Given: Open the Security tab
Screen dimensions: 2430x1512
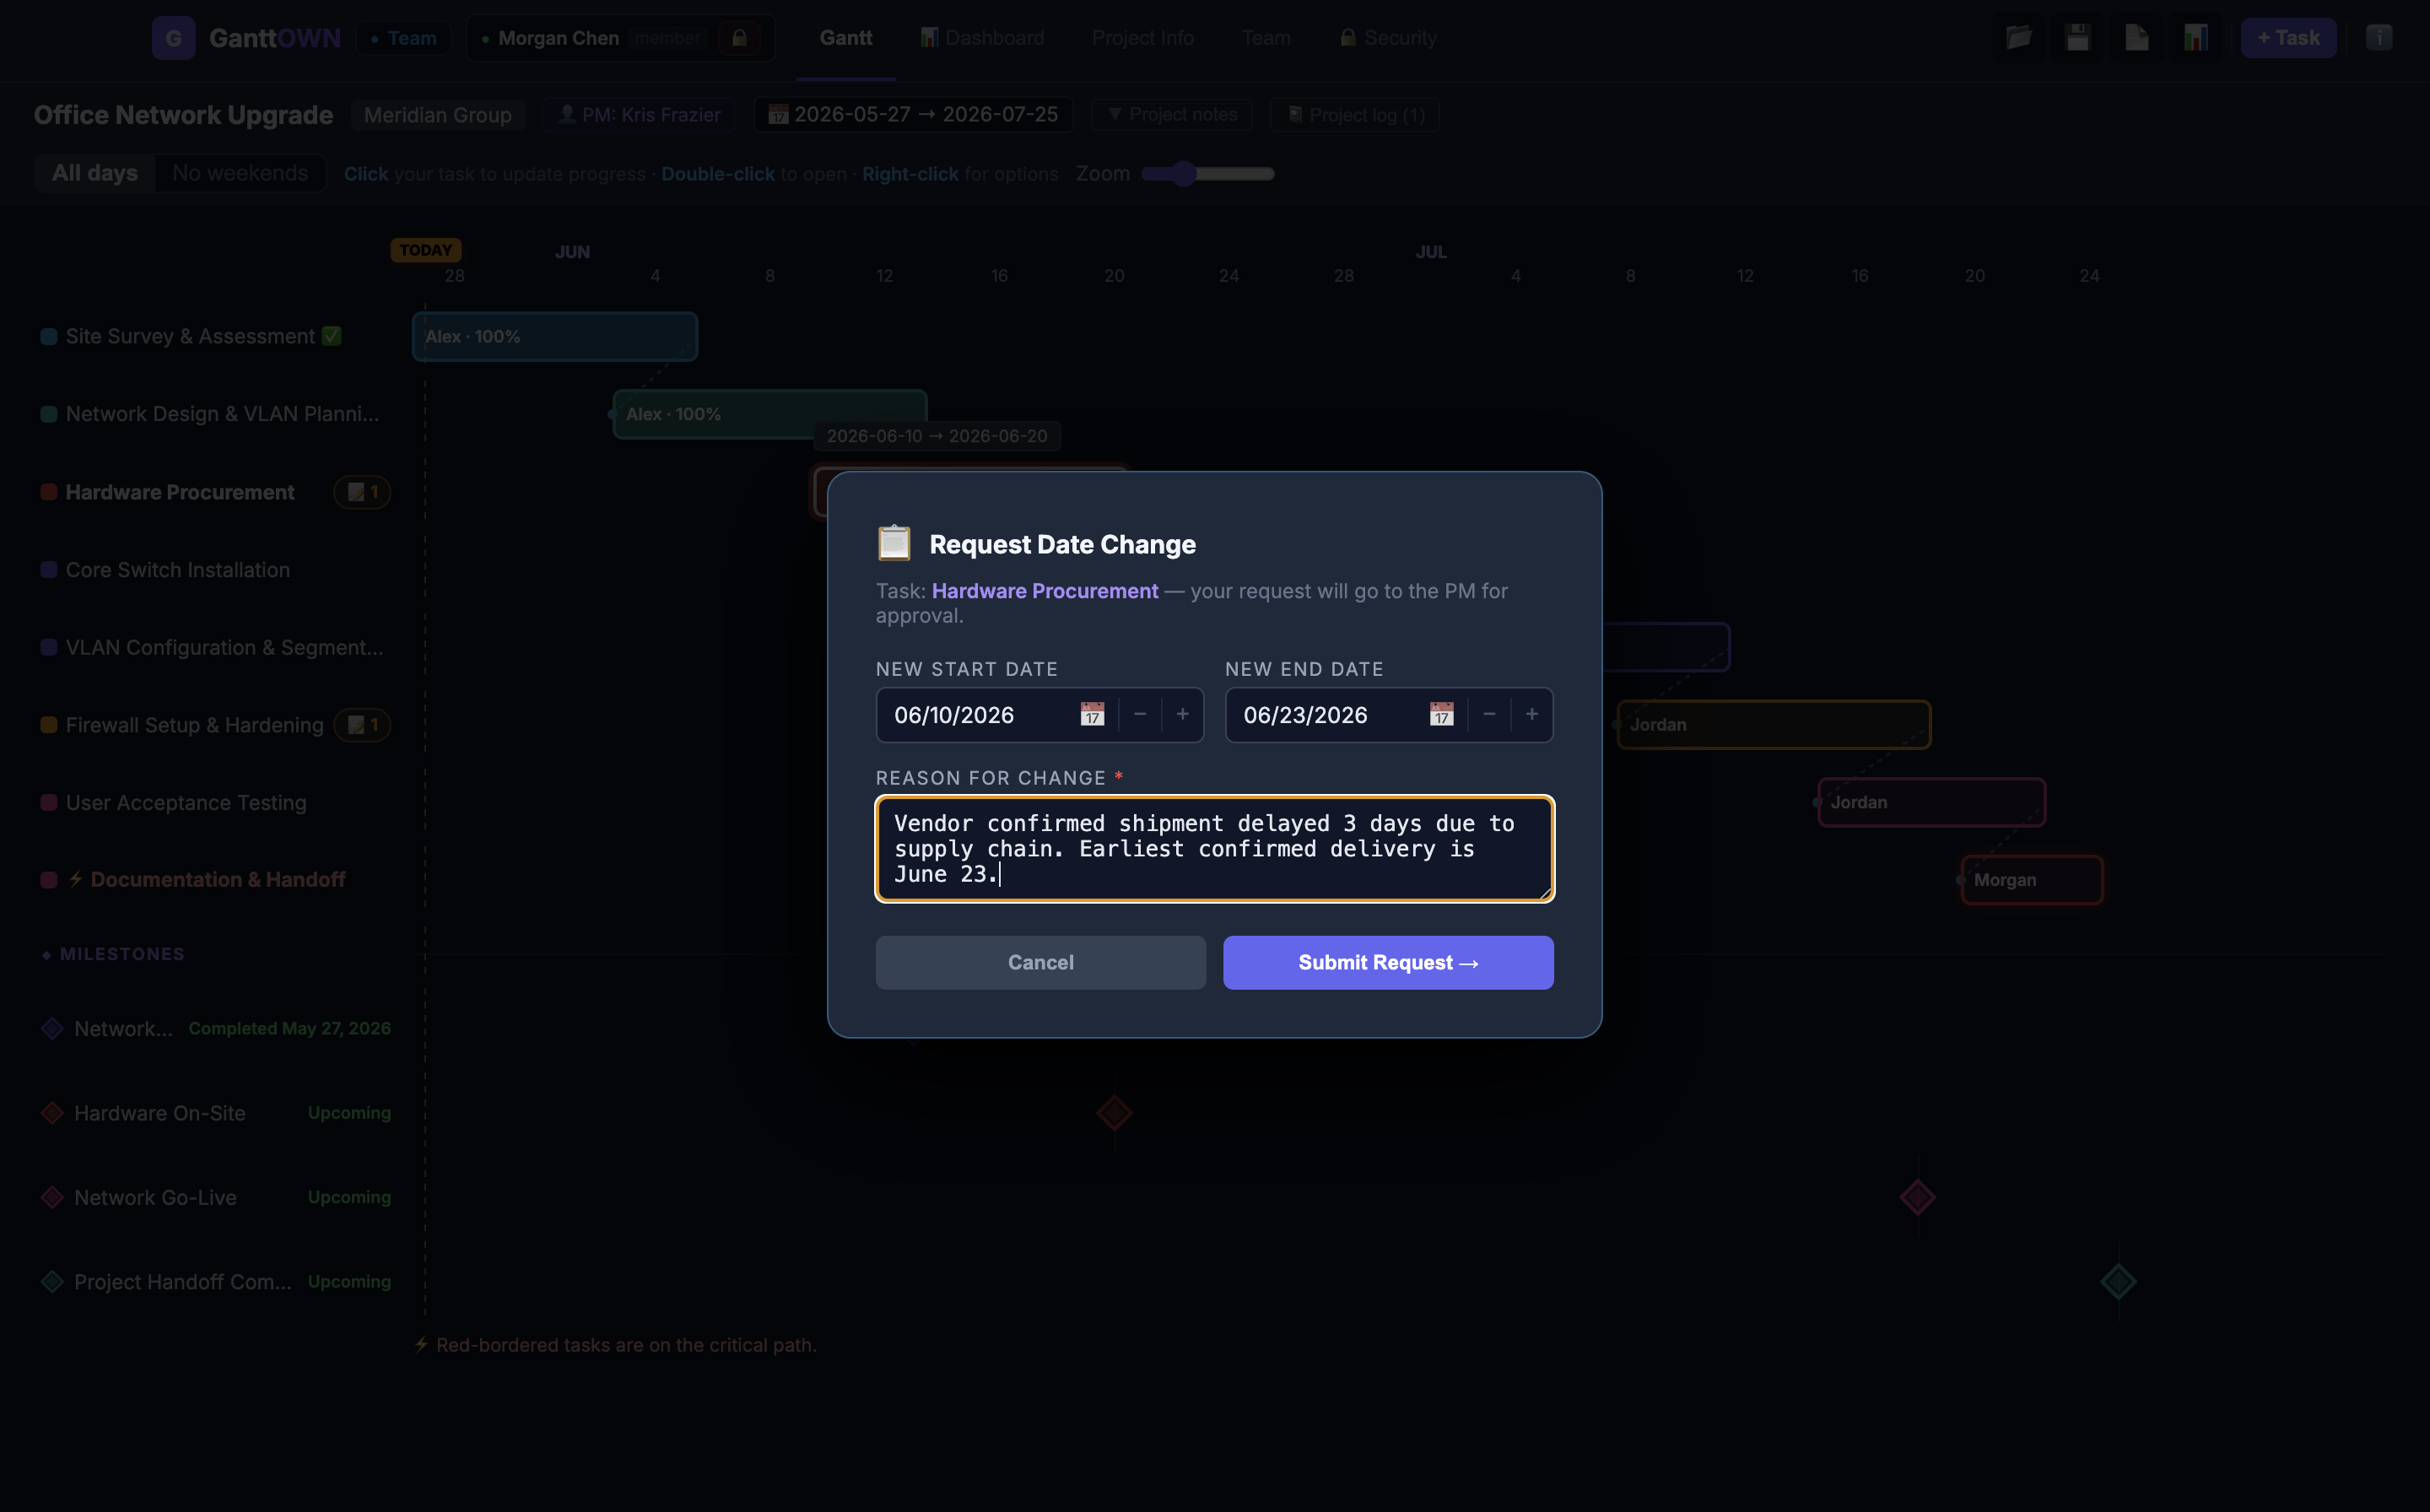Looking at the screenshot, I should (1388, 38).
